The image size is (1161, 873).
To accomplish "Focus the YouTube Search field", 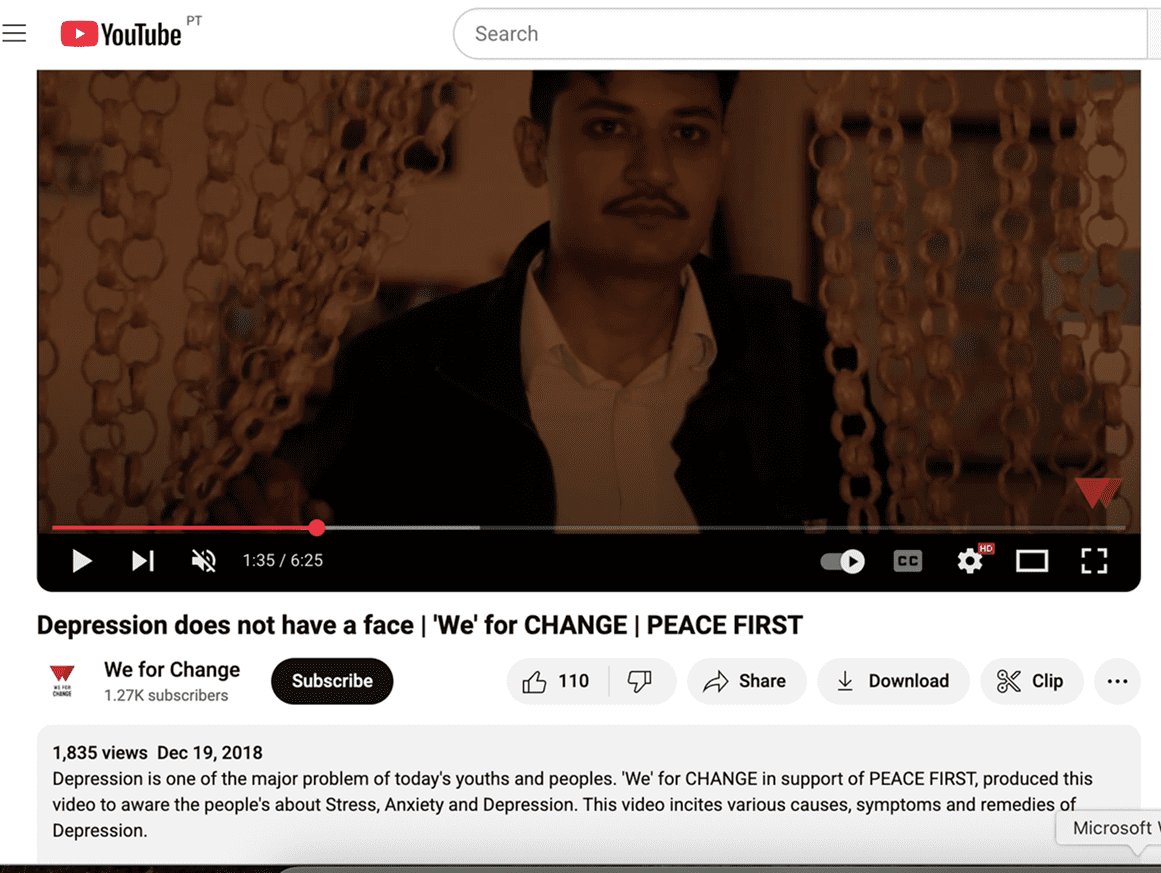I will [800, 34].
